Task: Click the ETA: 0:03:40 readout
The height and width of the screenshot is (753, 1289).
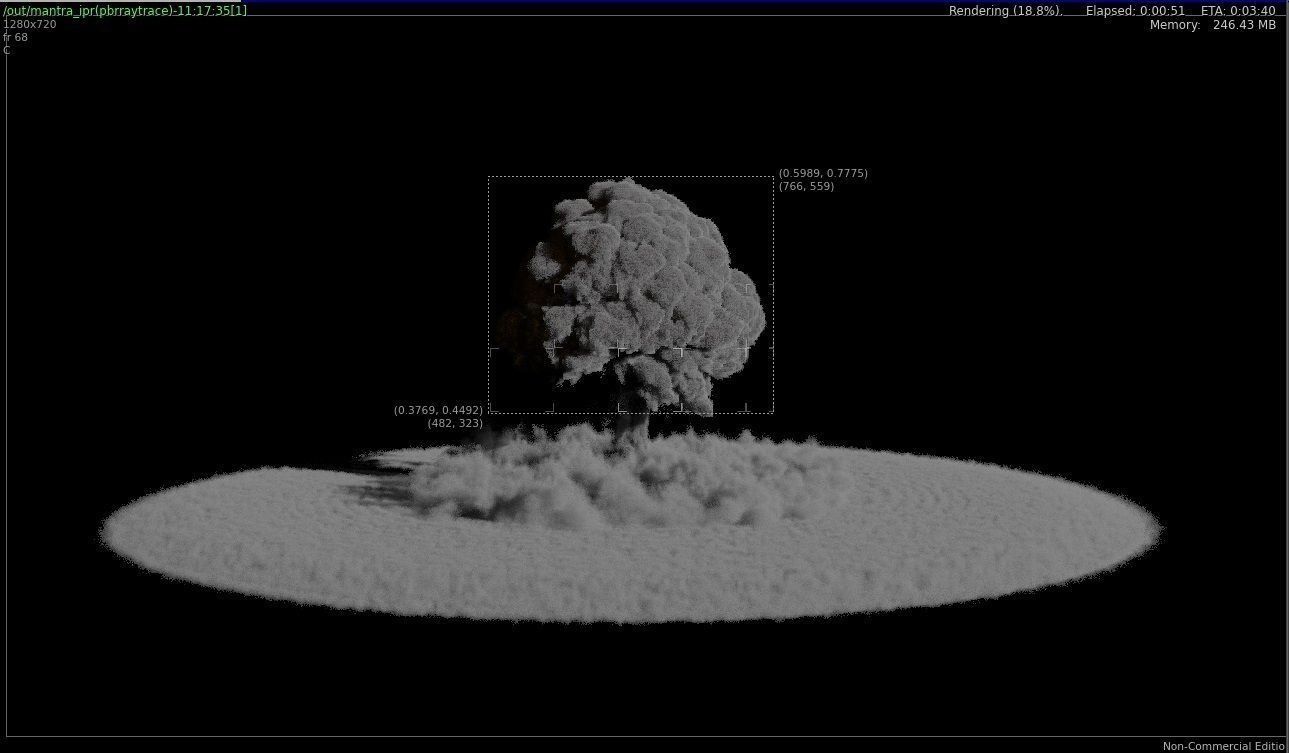Action: (x=1238, y=11)
